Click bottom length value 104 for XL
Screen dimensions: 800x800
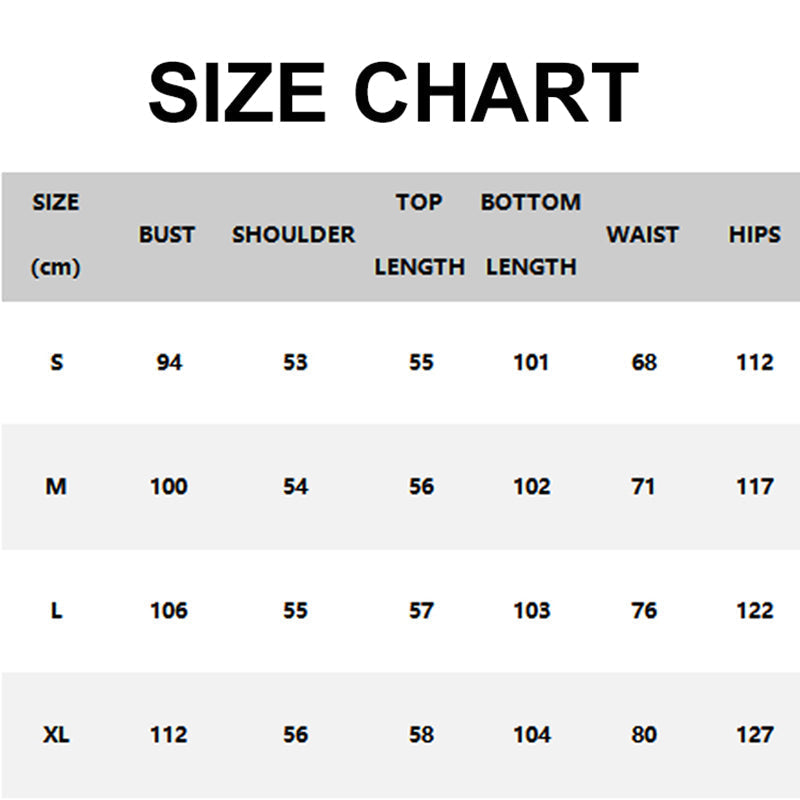pos(531,735)
